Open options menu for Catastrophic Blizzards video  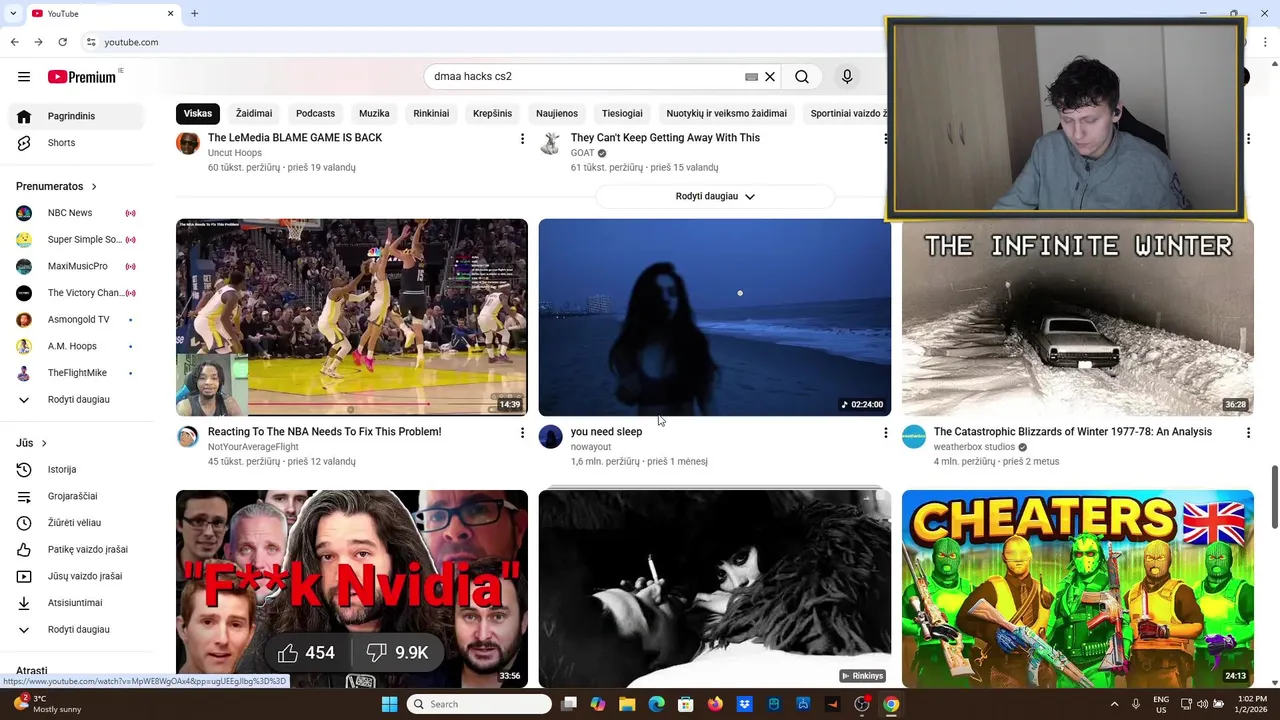(1248, 433)
